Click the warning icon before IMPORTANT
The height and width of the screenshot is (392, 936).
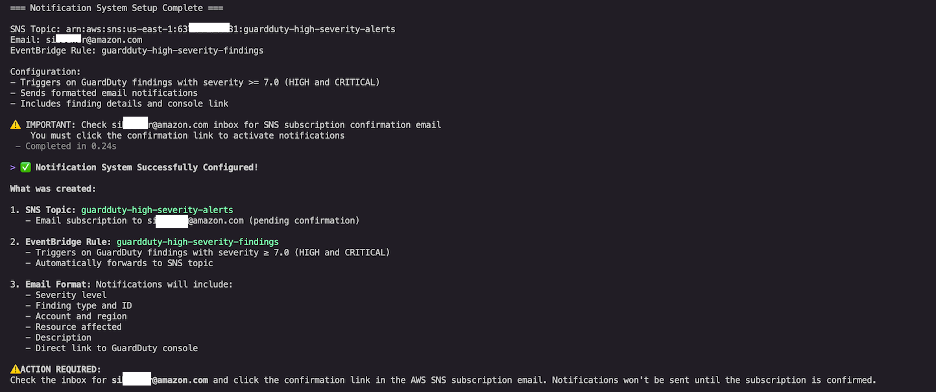[x=16, y=125]
